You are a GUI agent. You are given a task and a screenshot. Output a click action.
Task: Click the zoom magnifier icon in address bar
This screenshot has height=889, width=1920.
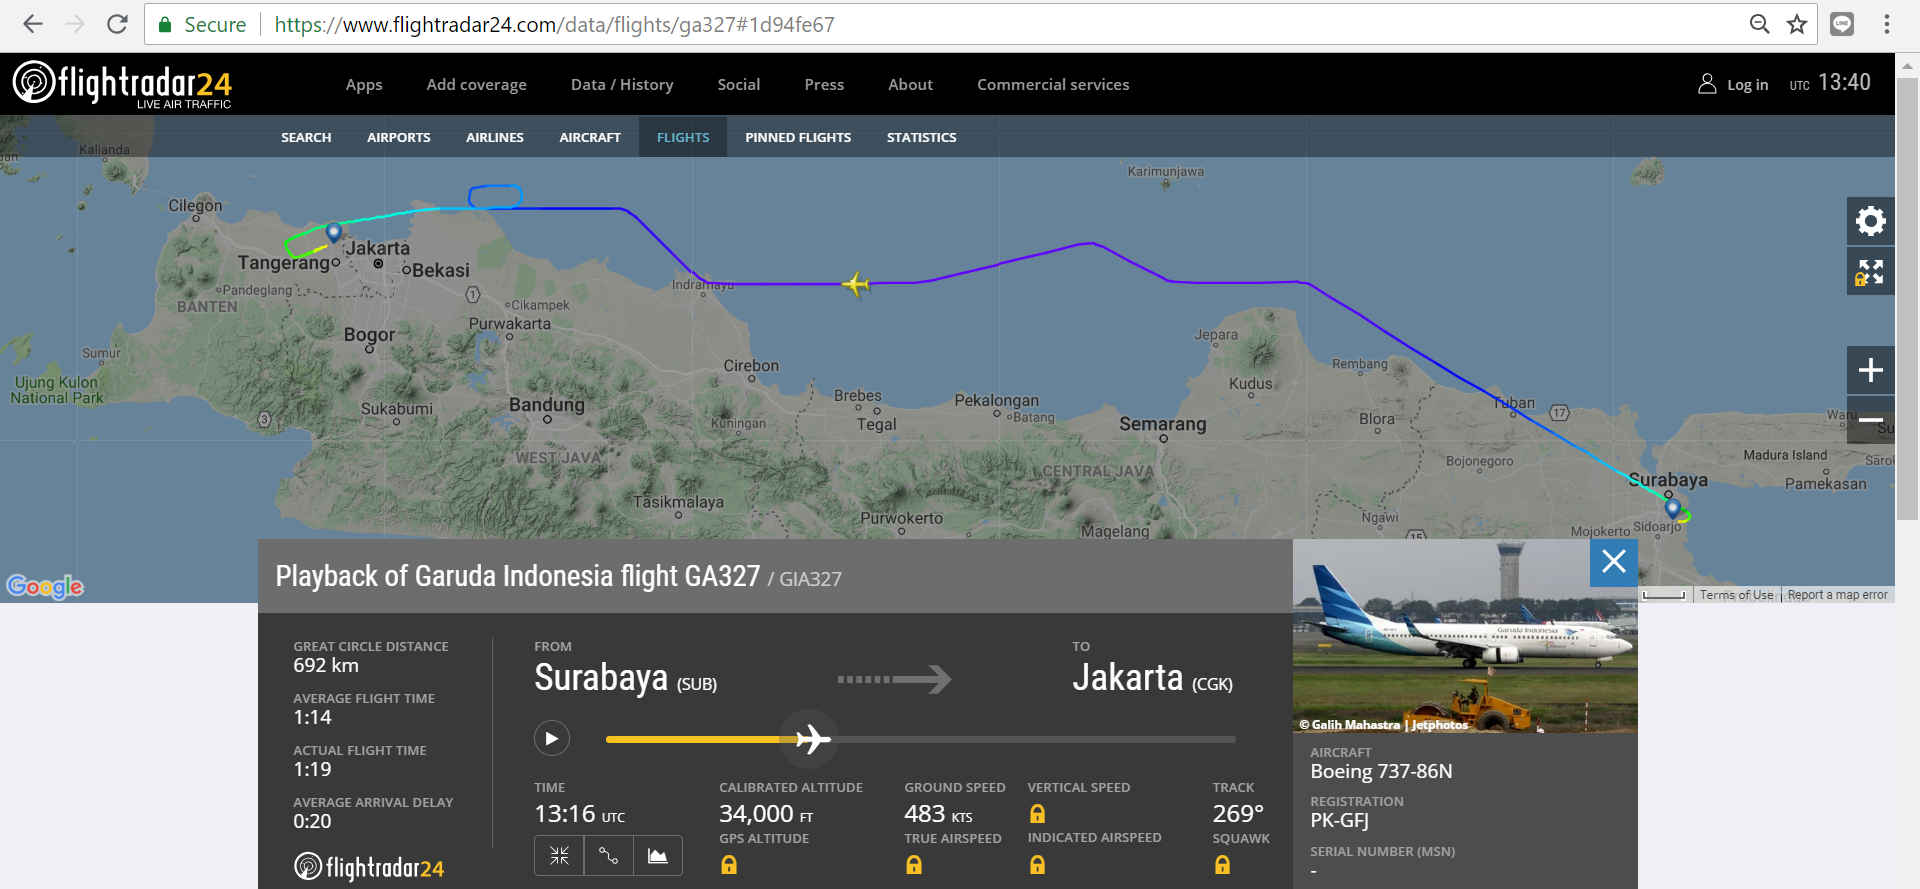click(x=1759, y=24)
